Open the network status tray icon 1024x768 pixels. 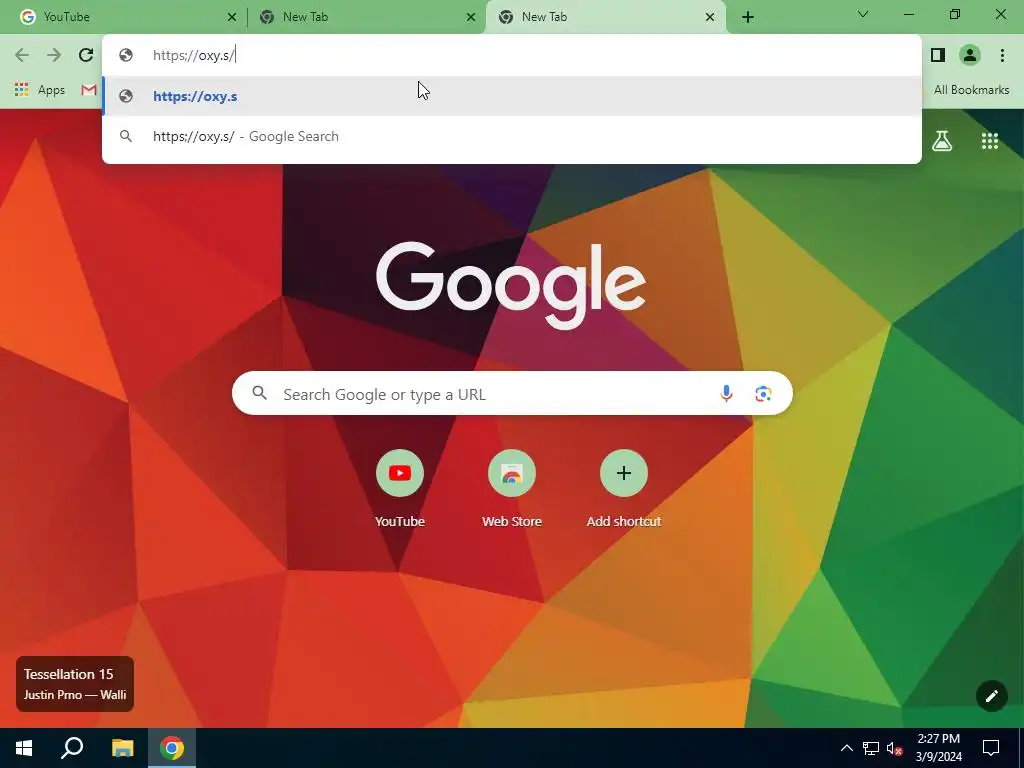tap(871, 748)
